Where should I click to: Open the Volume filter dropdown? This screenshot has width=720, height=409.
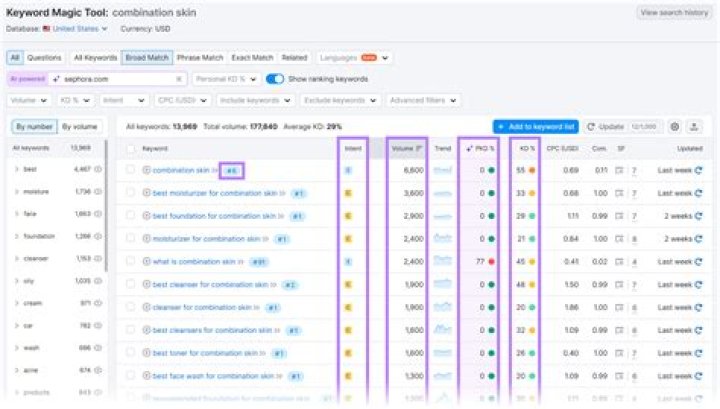coord(29,100)
